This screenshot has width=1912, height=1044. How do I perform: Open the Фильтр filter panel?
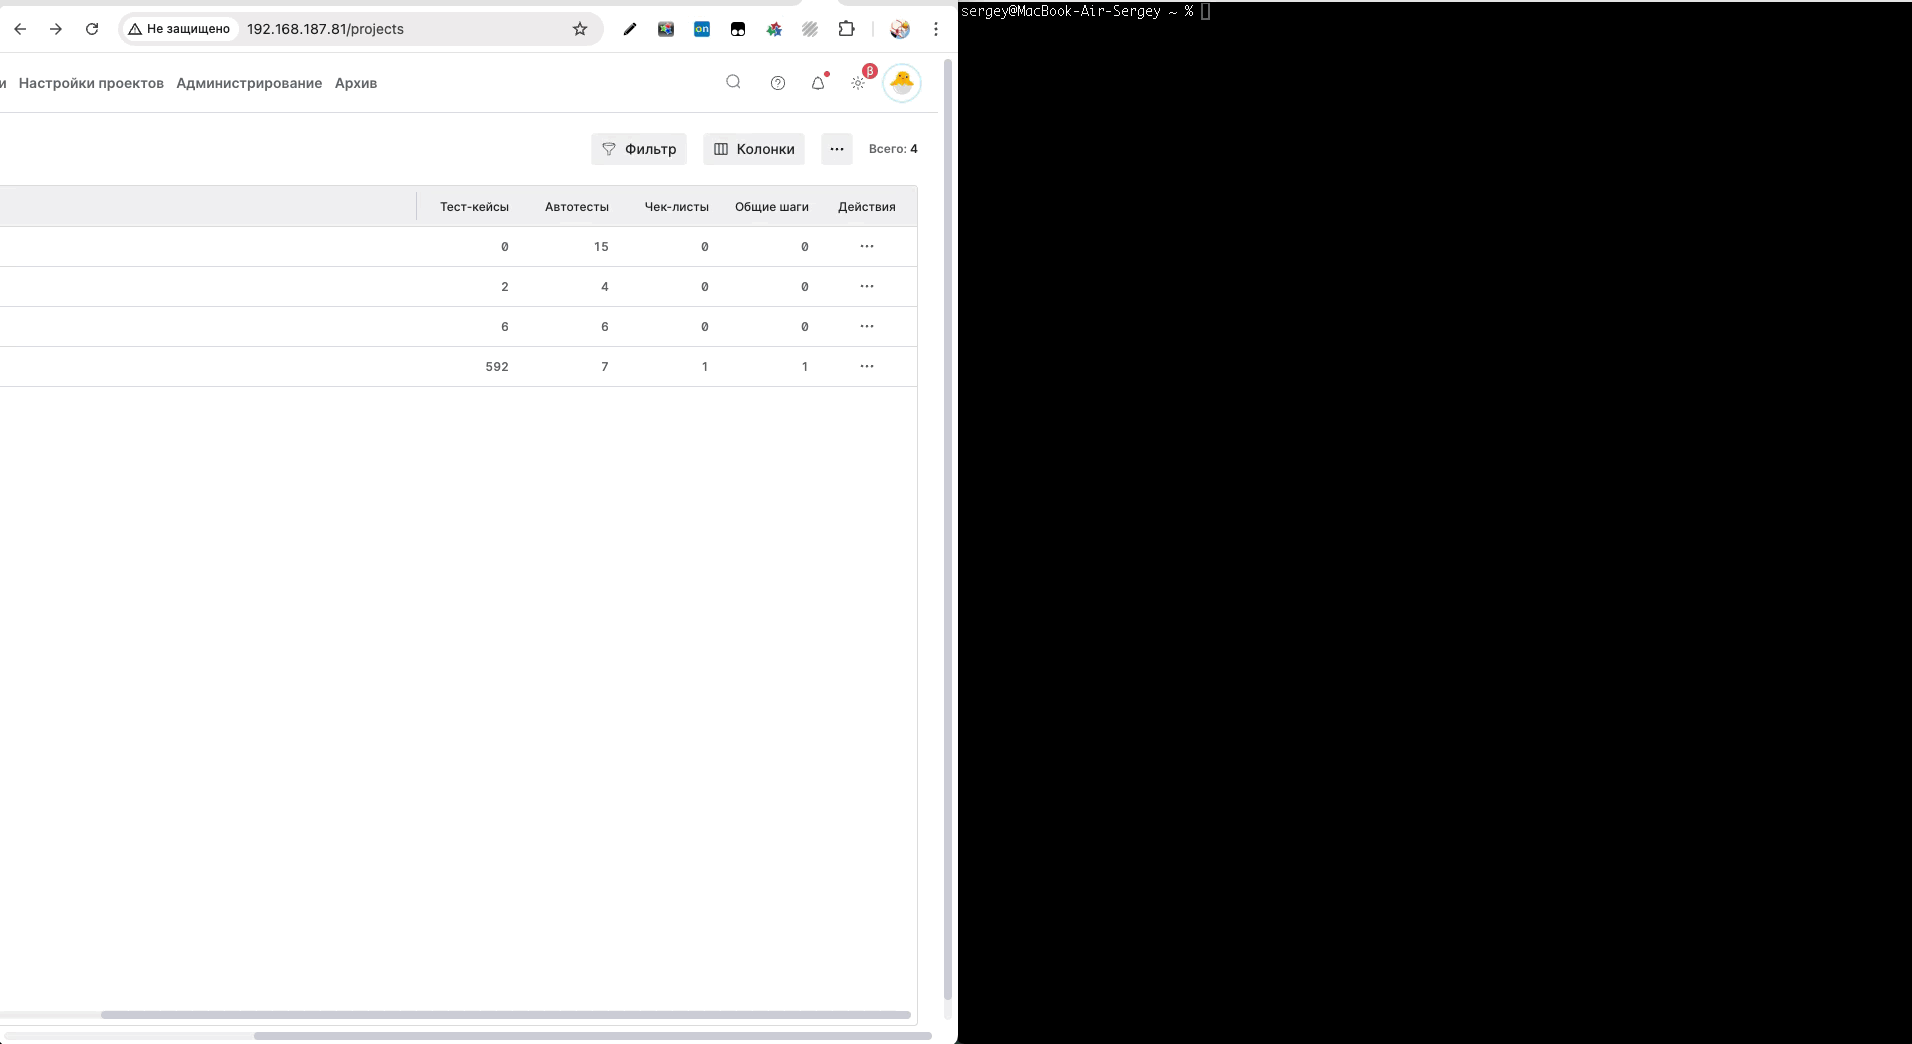(639, 149)
